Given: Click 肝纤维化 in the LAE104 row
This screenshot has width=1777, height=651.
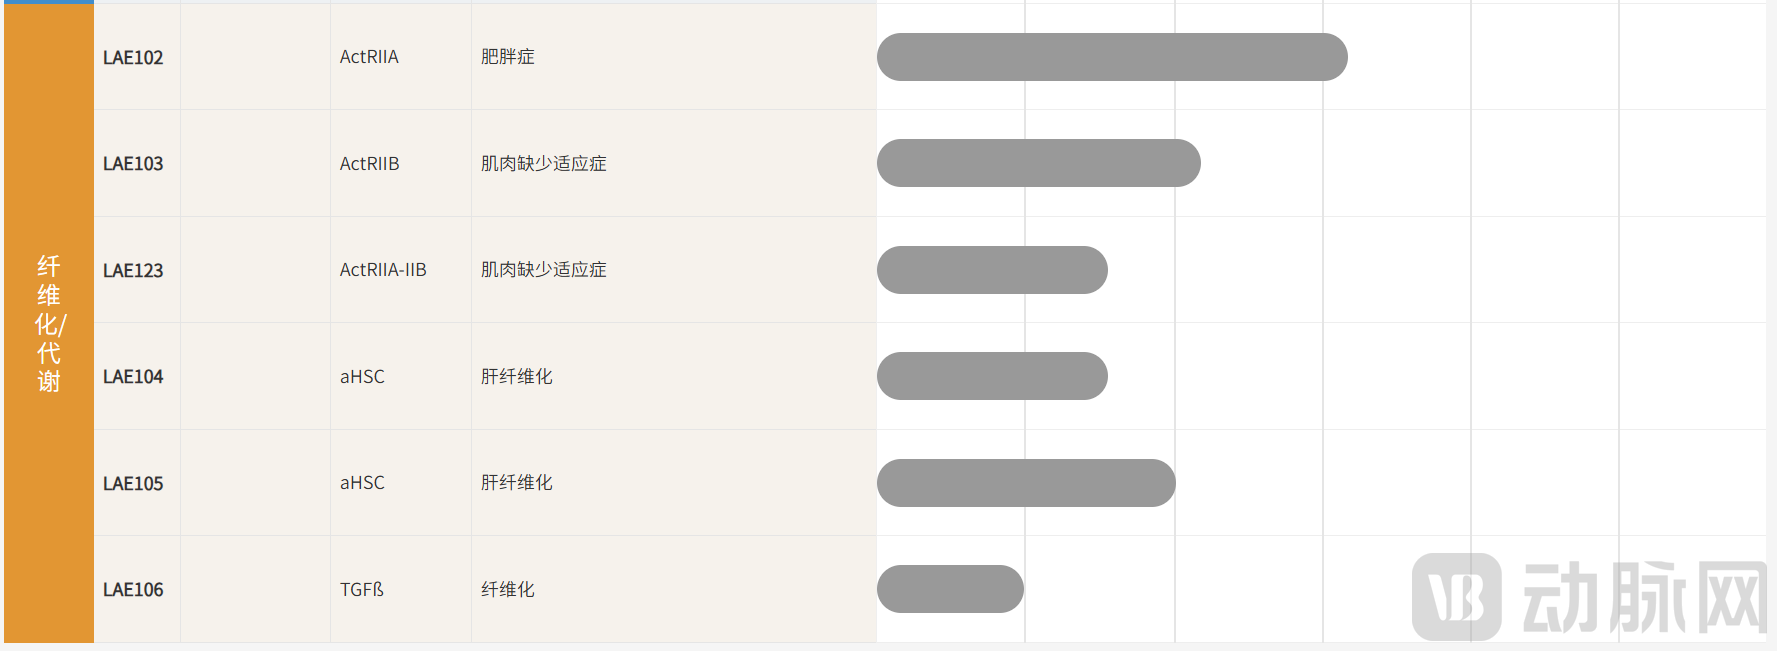Looking at the screenshot, I should click(x=517, y=377).
